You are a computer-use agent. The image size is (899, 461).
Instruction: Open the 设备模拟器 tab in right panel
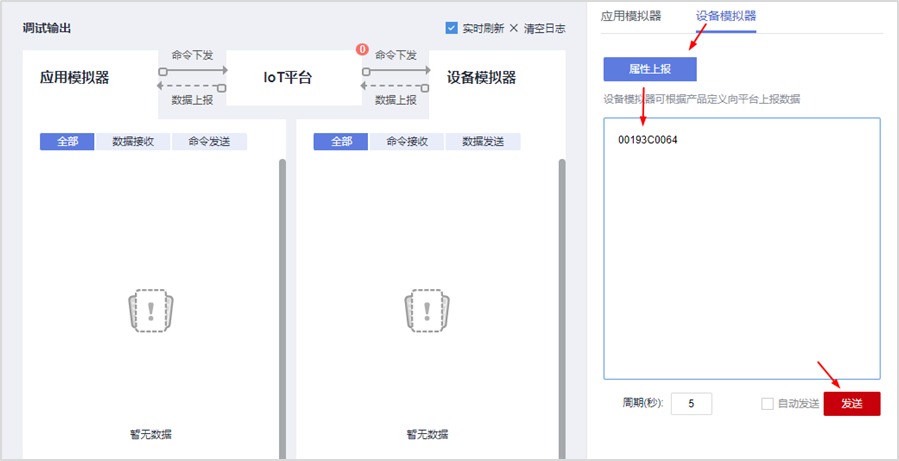pos(725,16)
